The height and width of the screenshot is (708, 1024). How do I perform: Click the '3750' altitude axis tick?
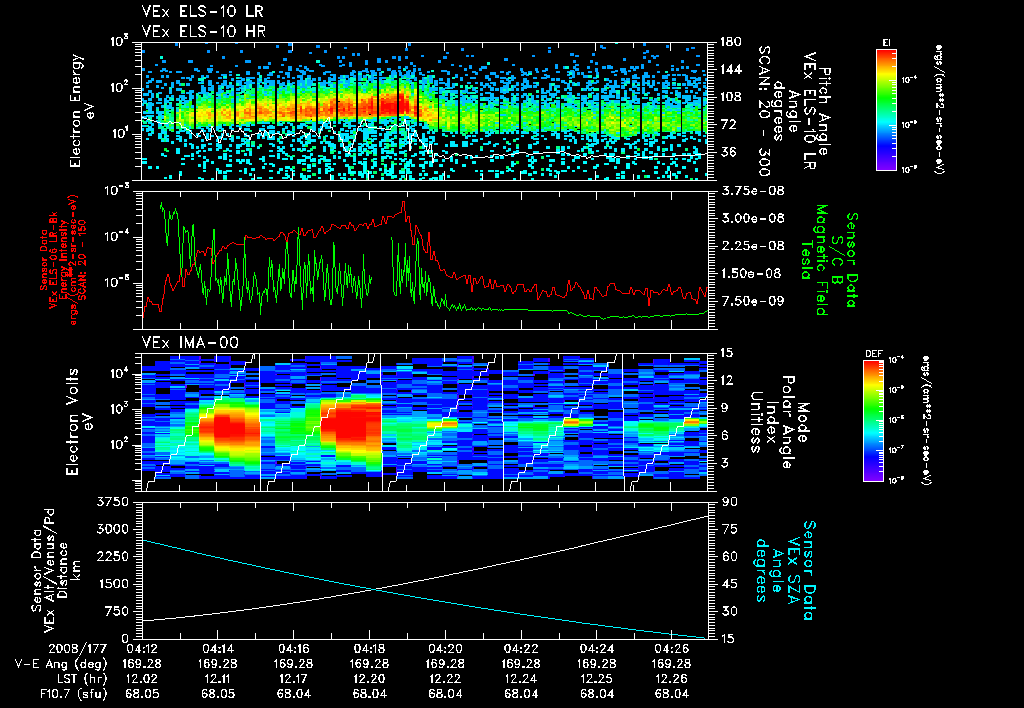coord(113,502)
